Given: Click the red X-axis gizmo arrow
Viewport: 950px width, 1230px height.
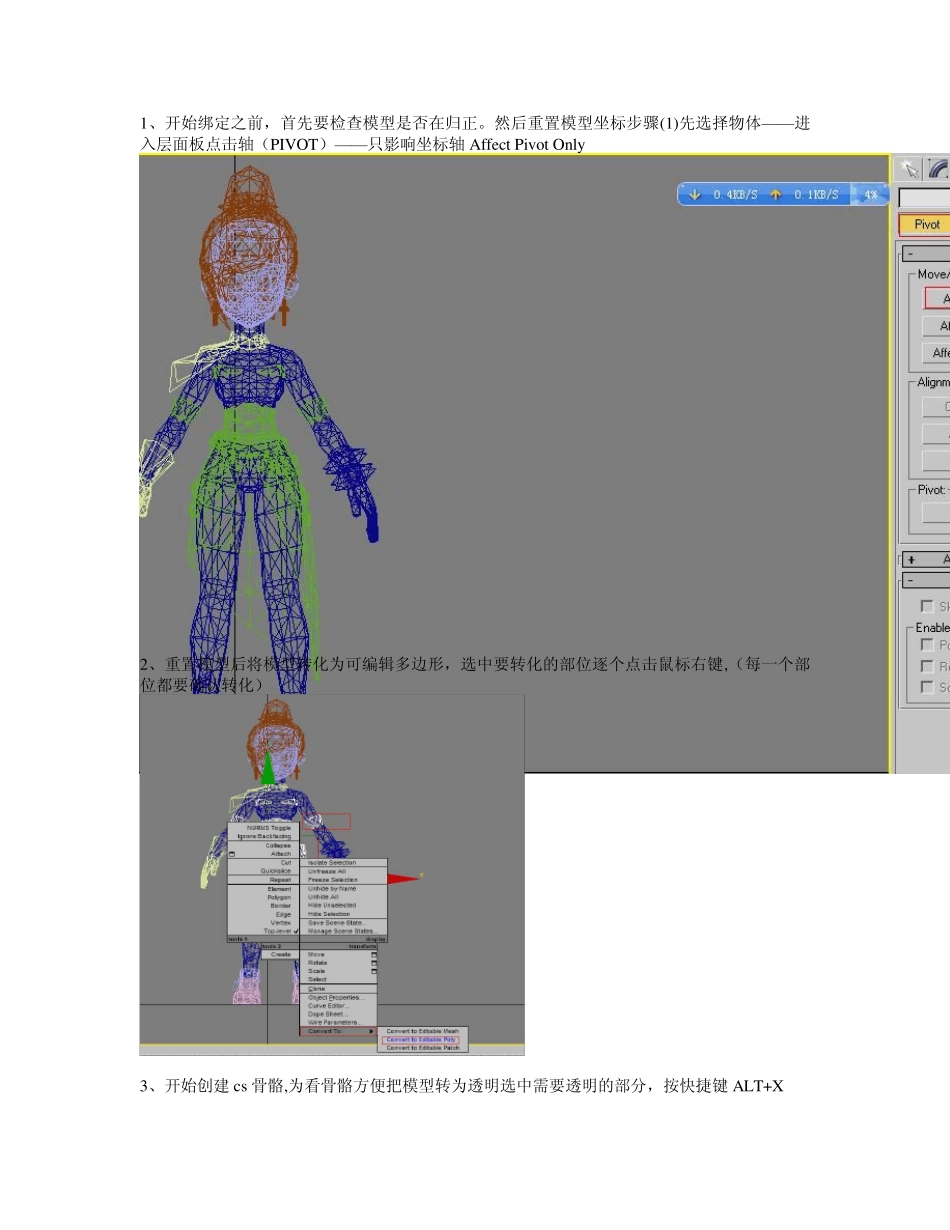Looking at the screenshot, I should click(402, 879).
